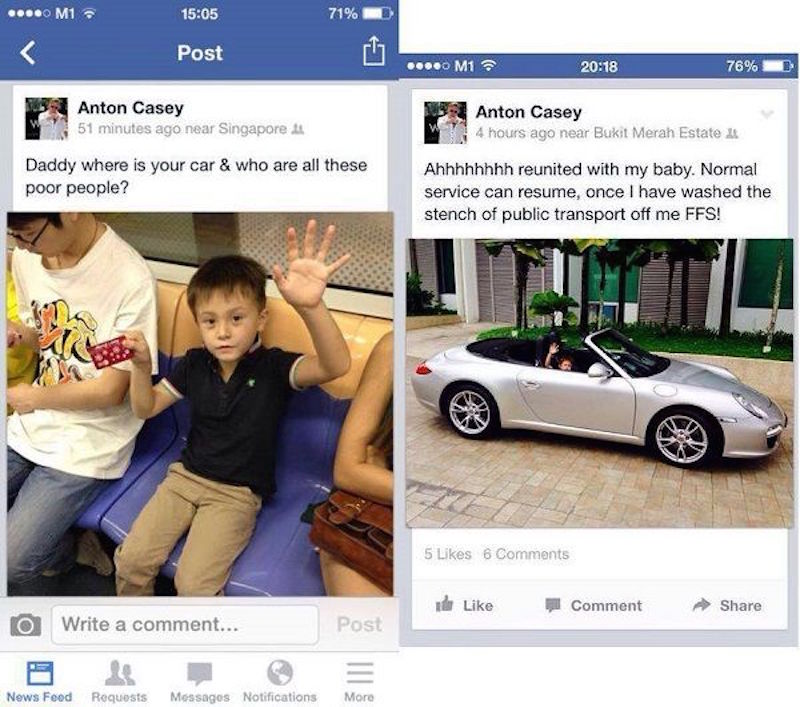Viewport: 800px width, 707px height.
Task: Share the Porsche car post
Action: click(x=727, y=605)
